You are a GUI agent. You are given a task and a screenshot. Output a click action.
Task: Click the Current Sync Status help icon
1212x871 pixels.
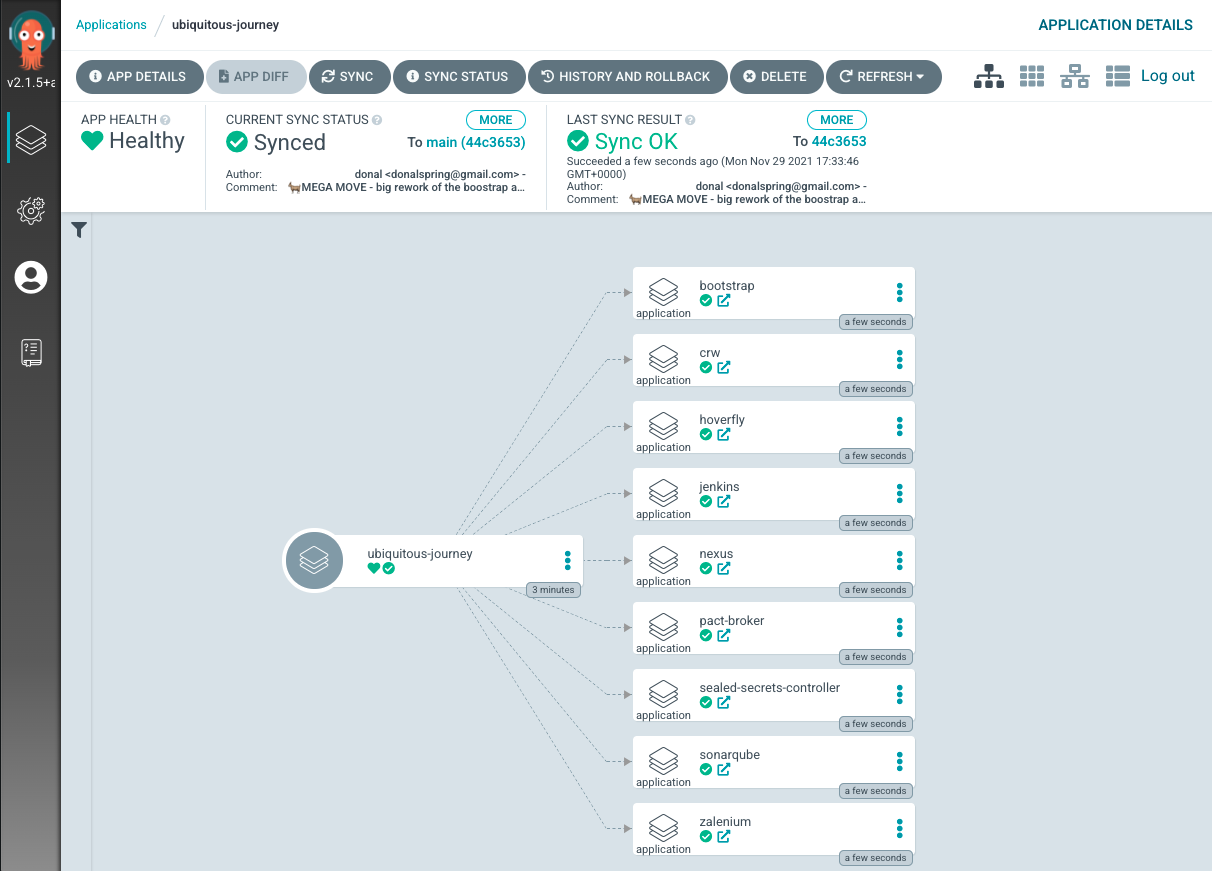(x=377, y=120)
